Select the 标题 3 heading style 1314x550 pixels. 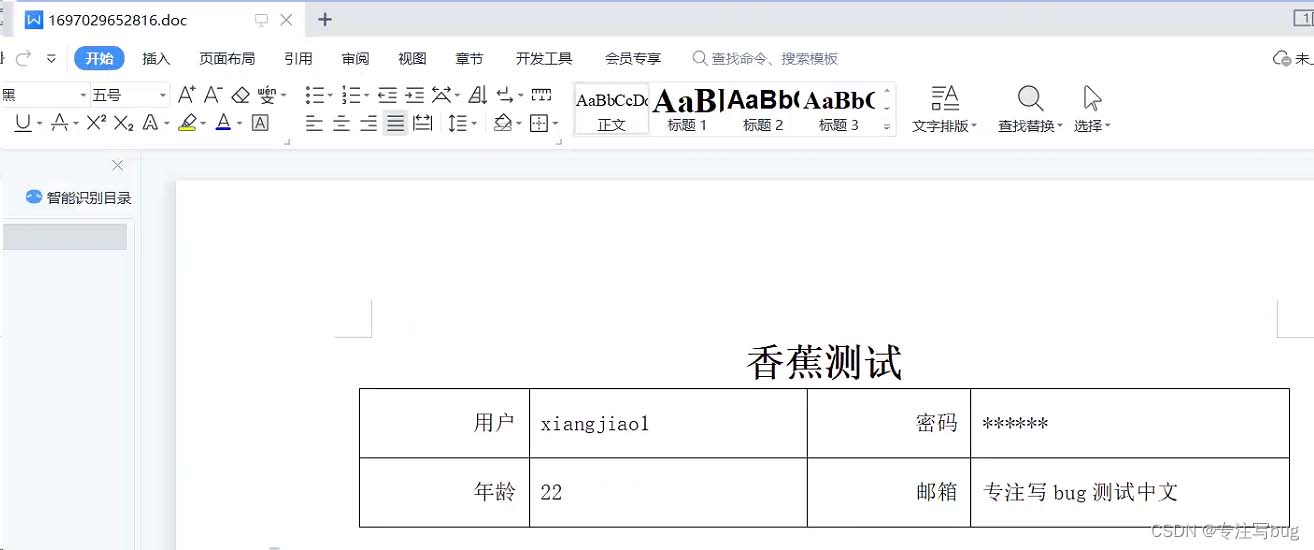point(839,109)
